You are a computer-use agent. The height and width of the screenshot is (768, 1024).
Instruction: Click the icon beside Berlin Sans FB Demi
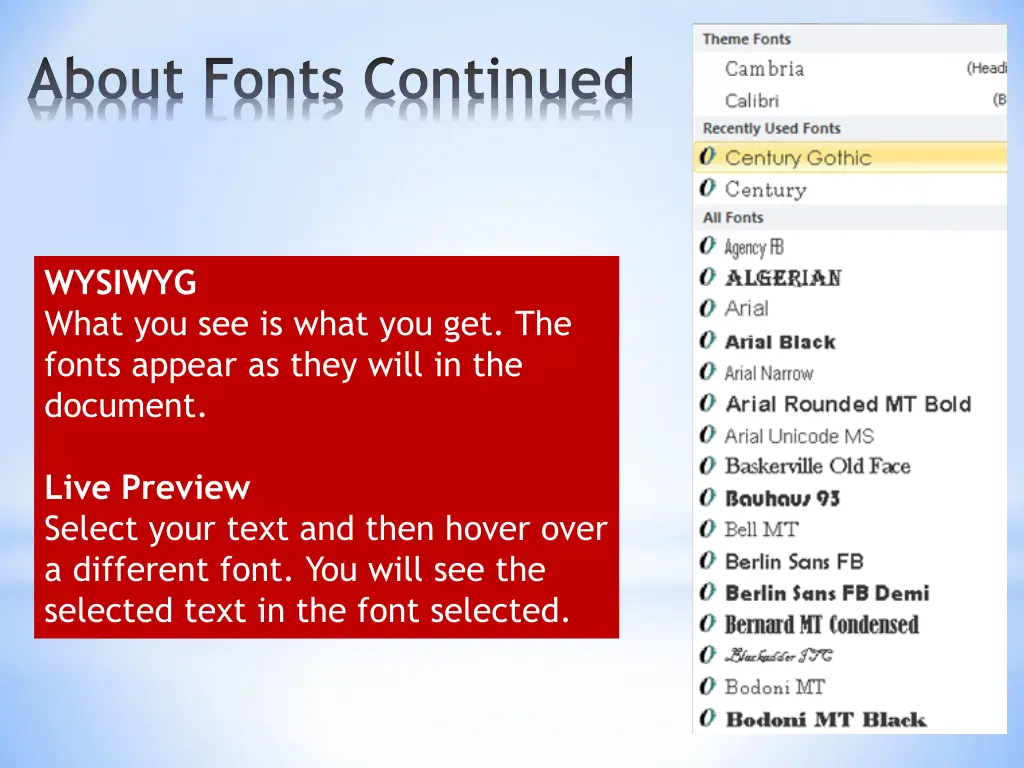pos(707,592)
